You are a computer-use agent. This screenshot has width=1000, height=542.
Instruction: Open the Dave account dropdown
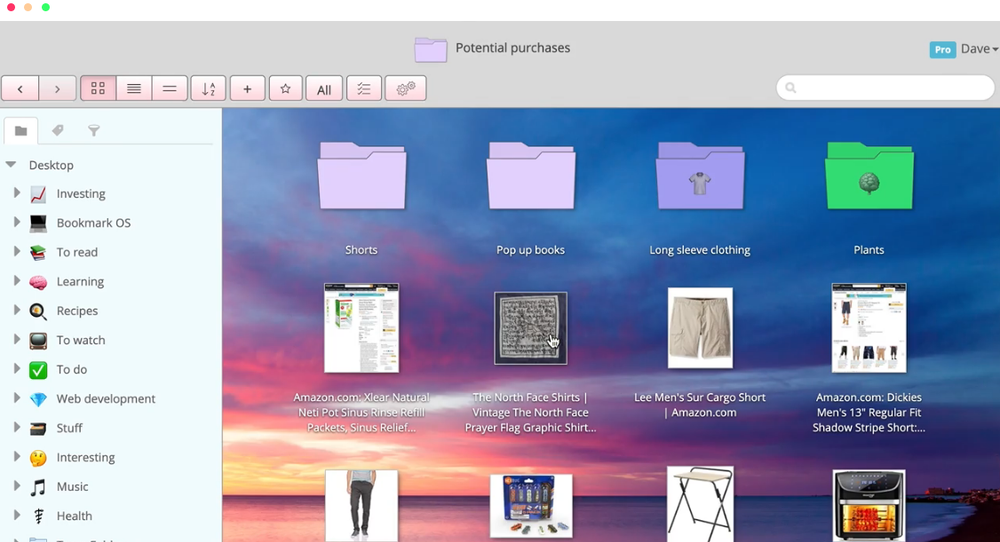point(979,49)
